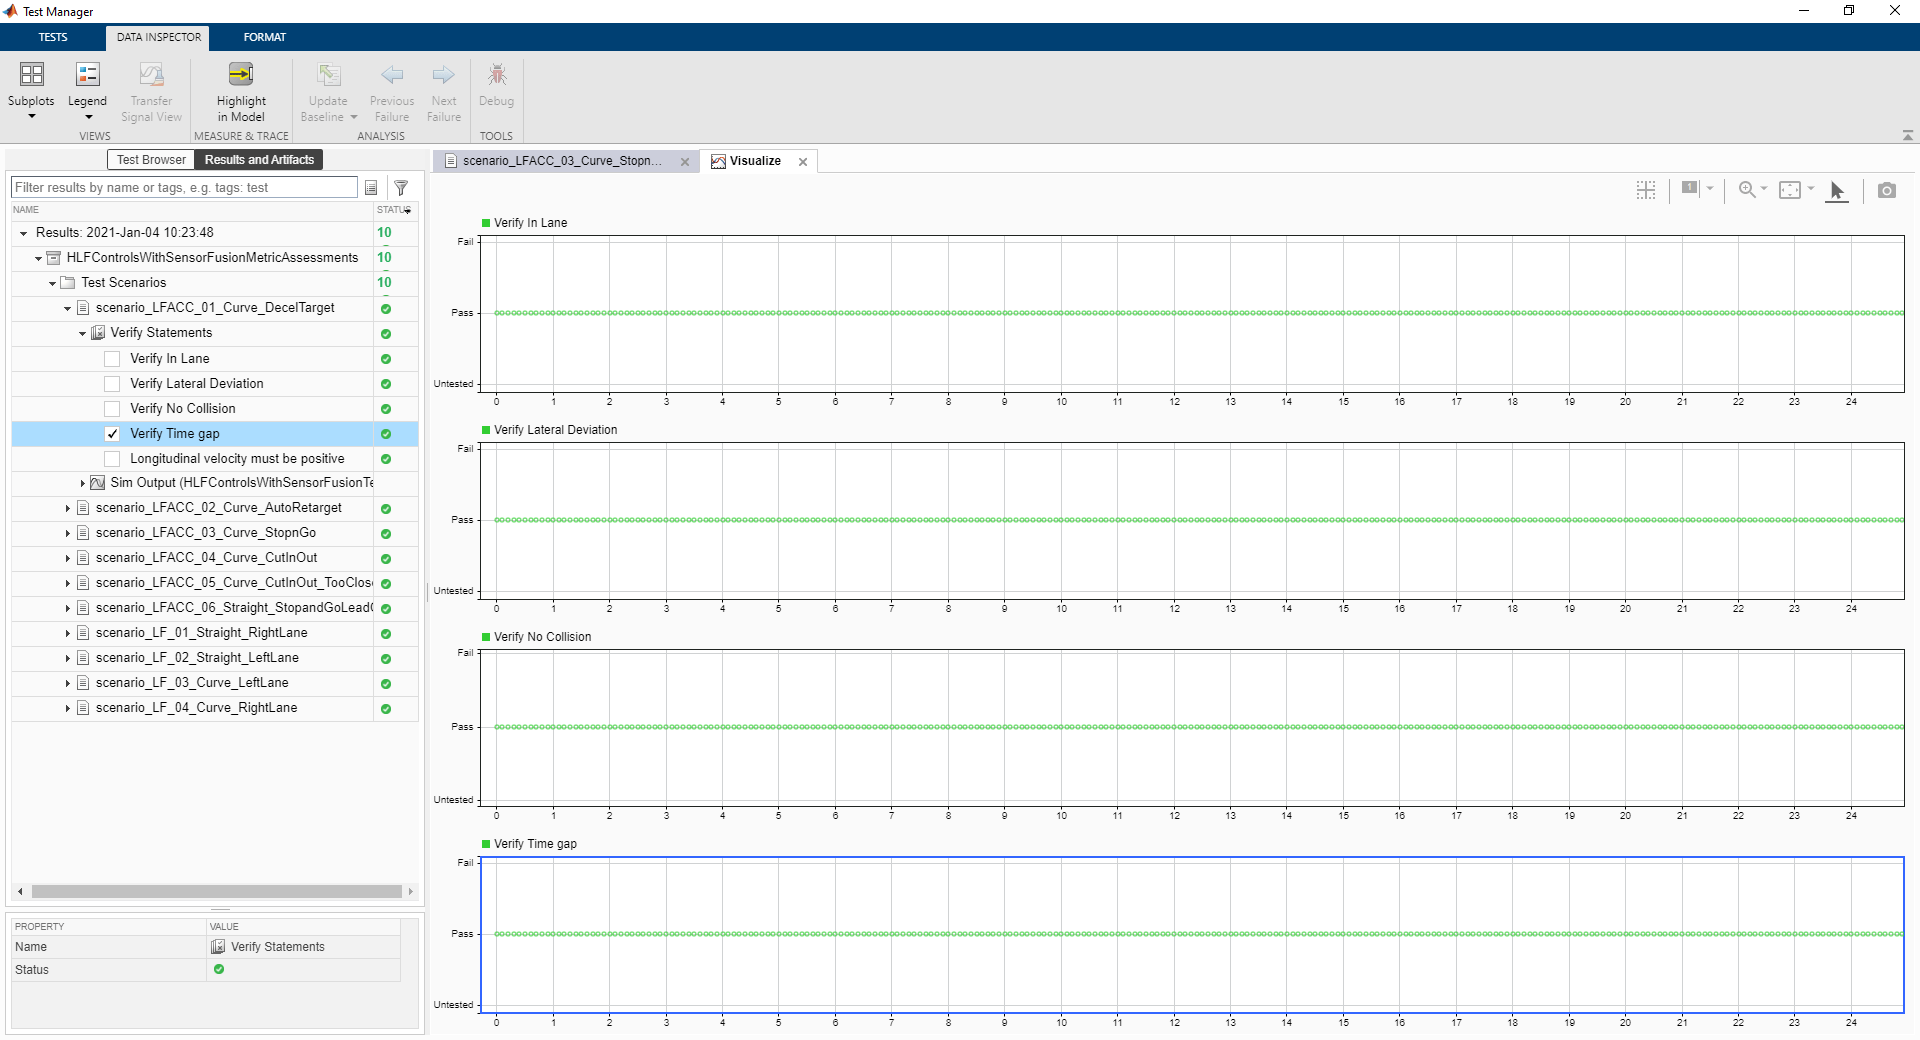The height and width of the screenshot is (1040, 1920).
Task: Click the filter results input field
Action: 184,188
